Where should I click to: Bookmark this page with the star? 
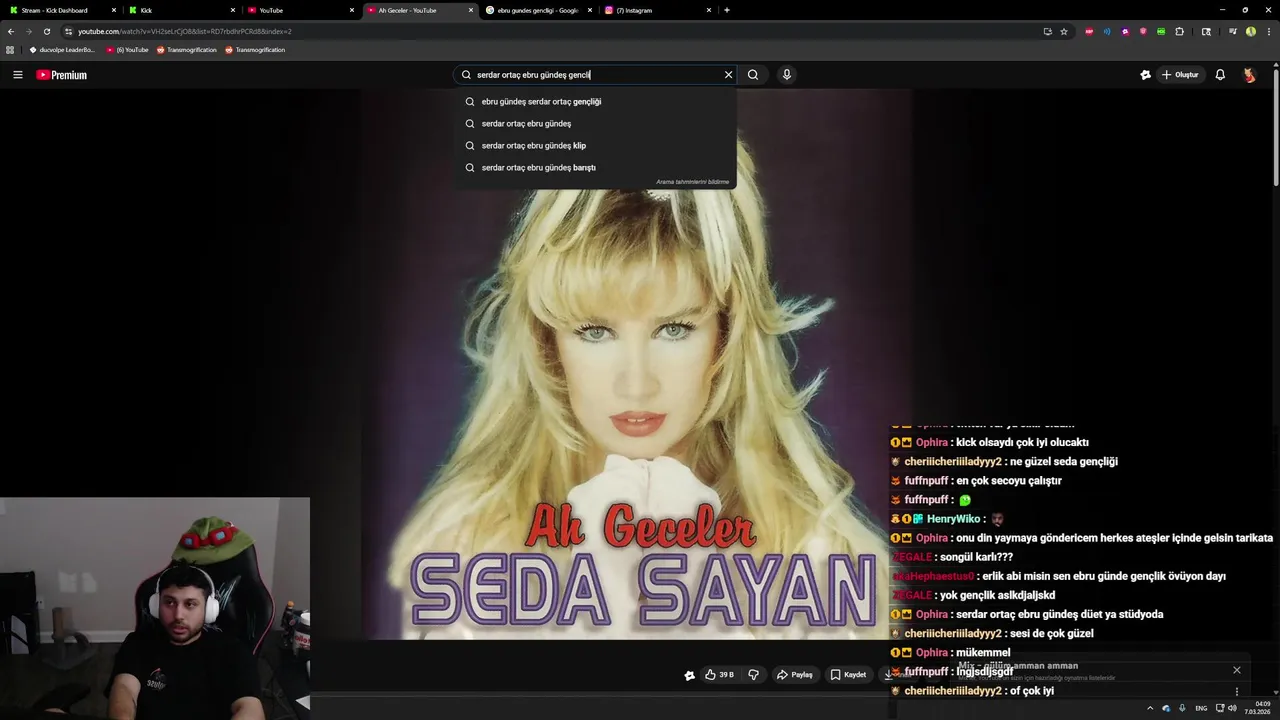pyautogui.click(x=1064, y=31)
